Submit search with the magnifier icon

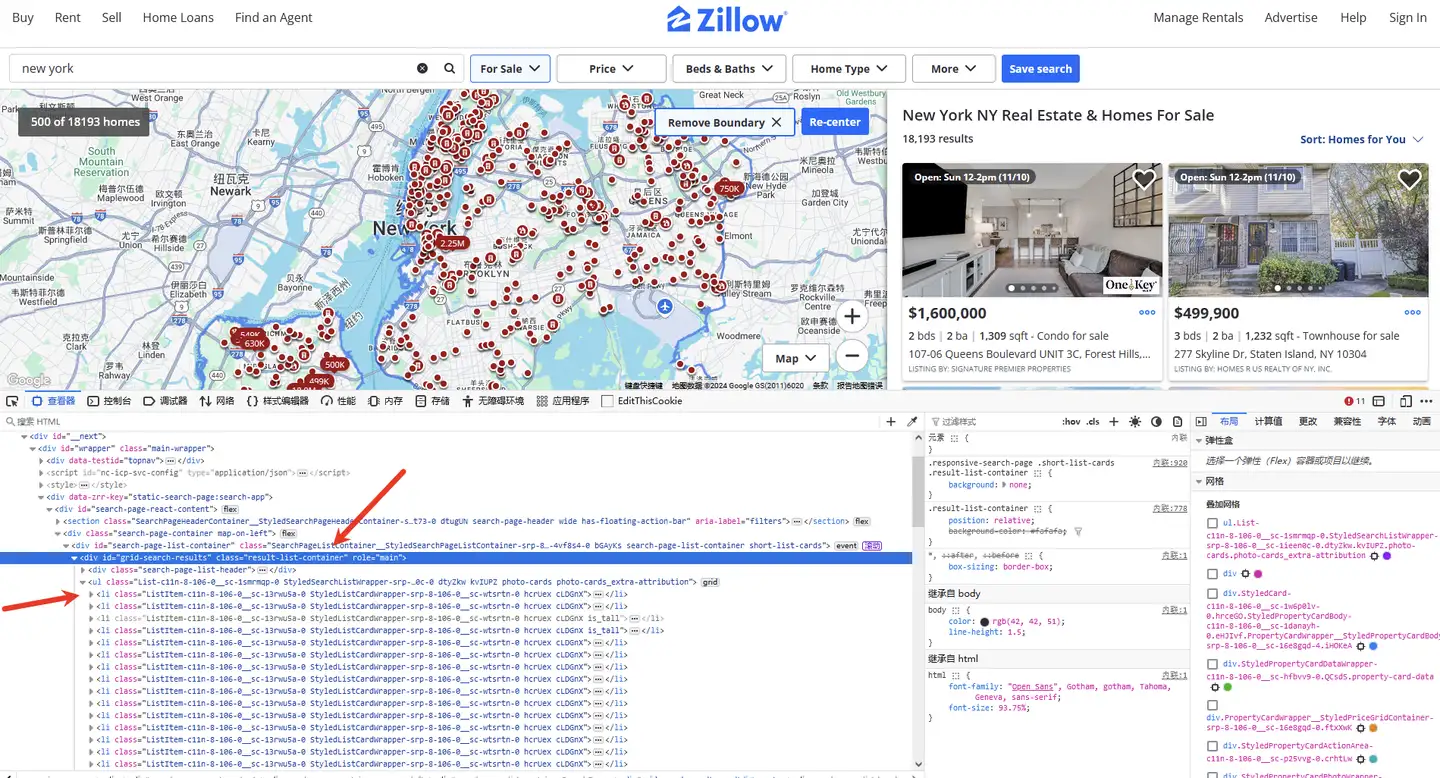click(x=450, y=69)
